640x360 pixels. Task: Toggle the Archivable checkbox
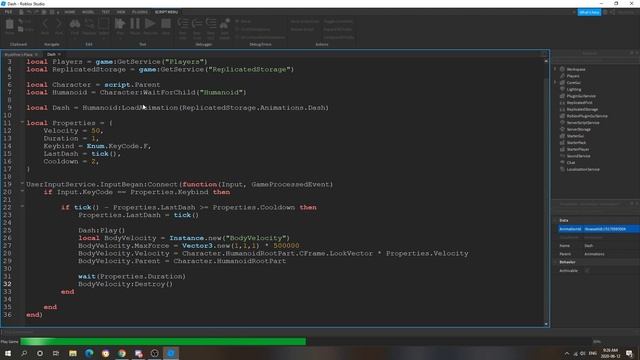coord(587,271)
